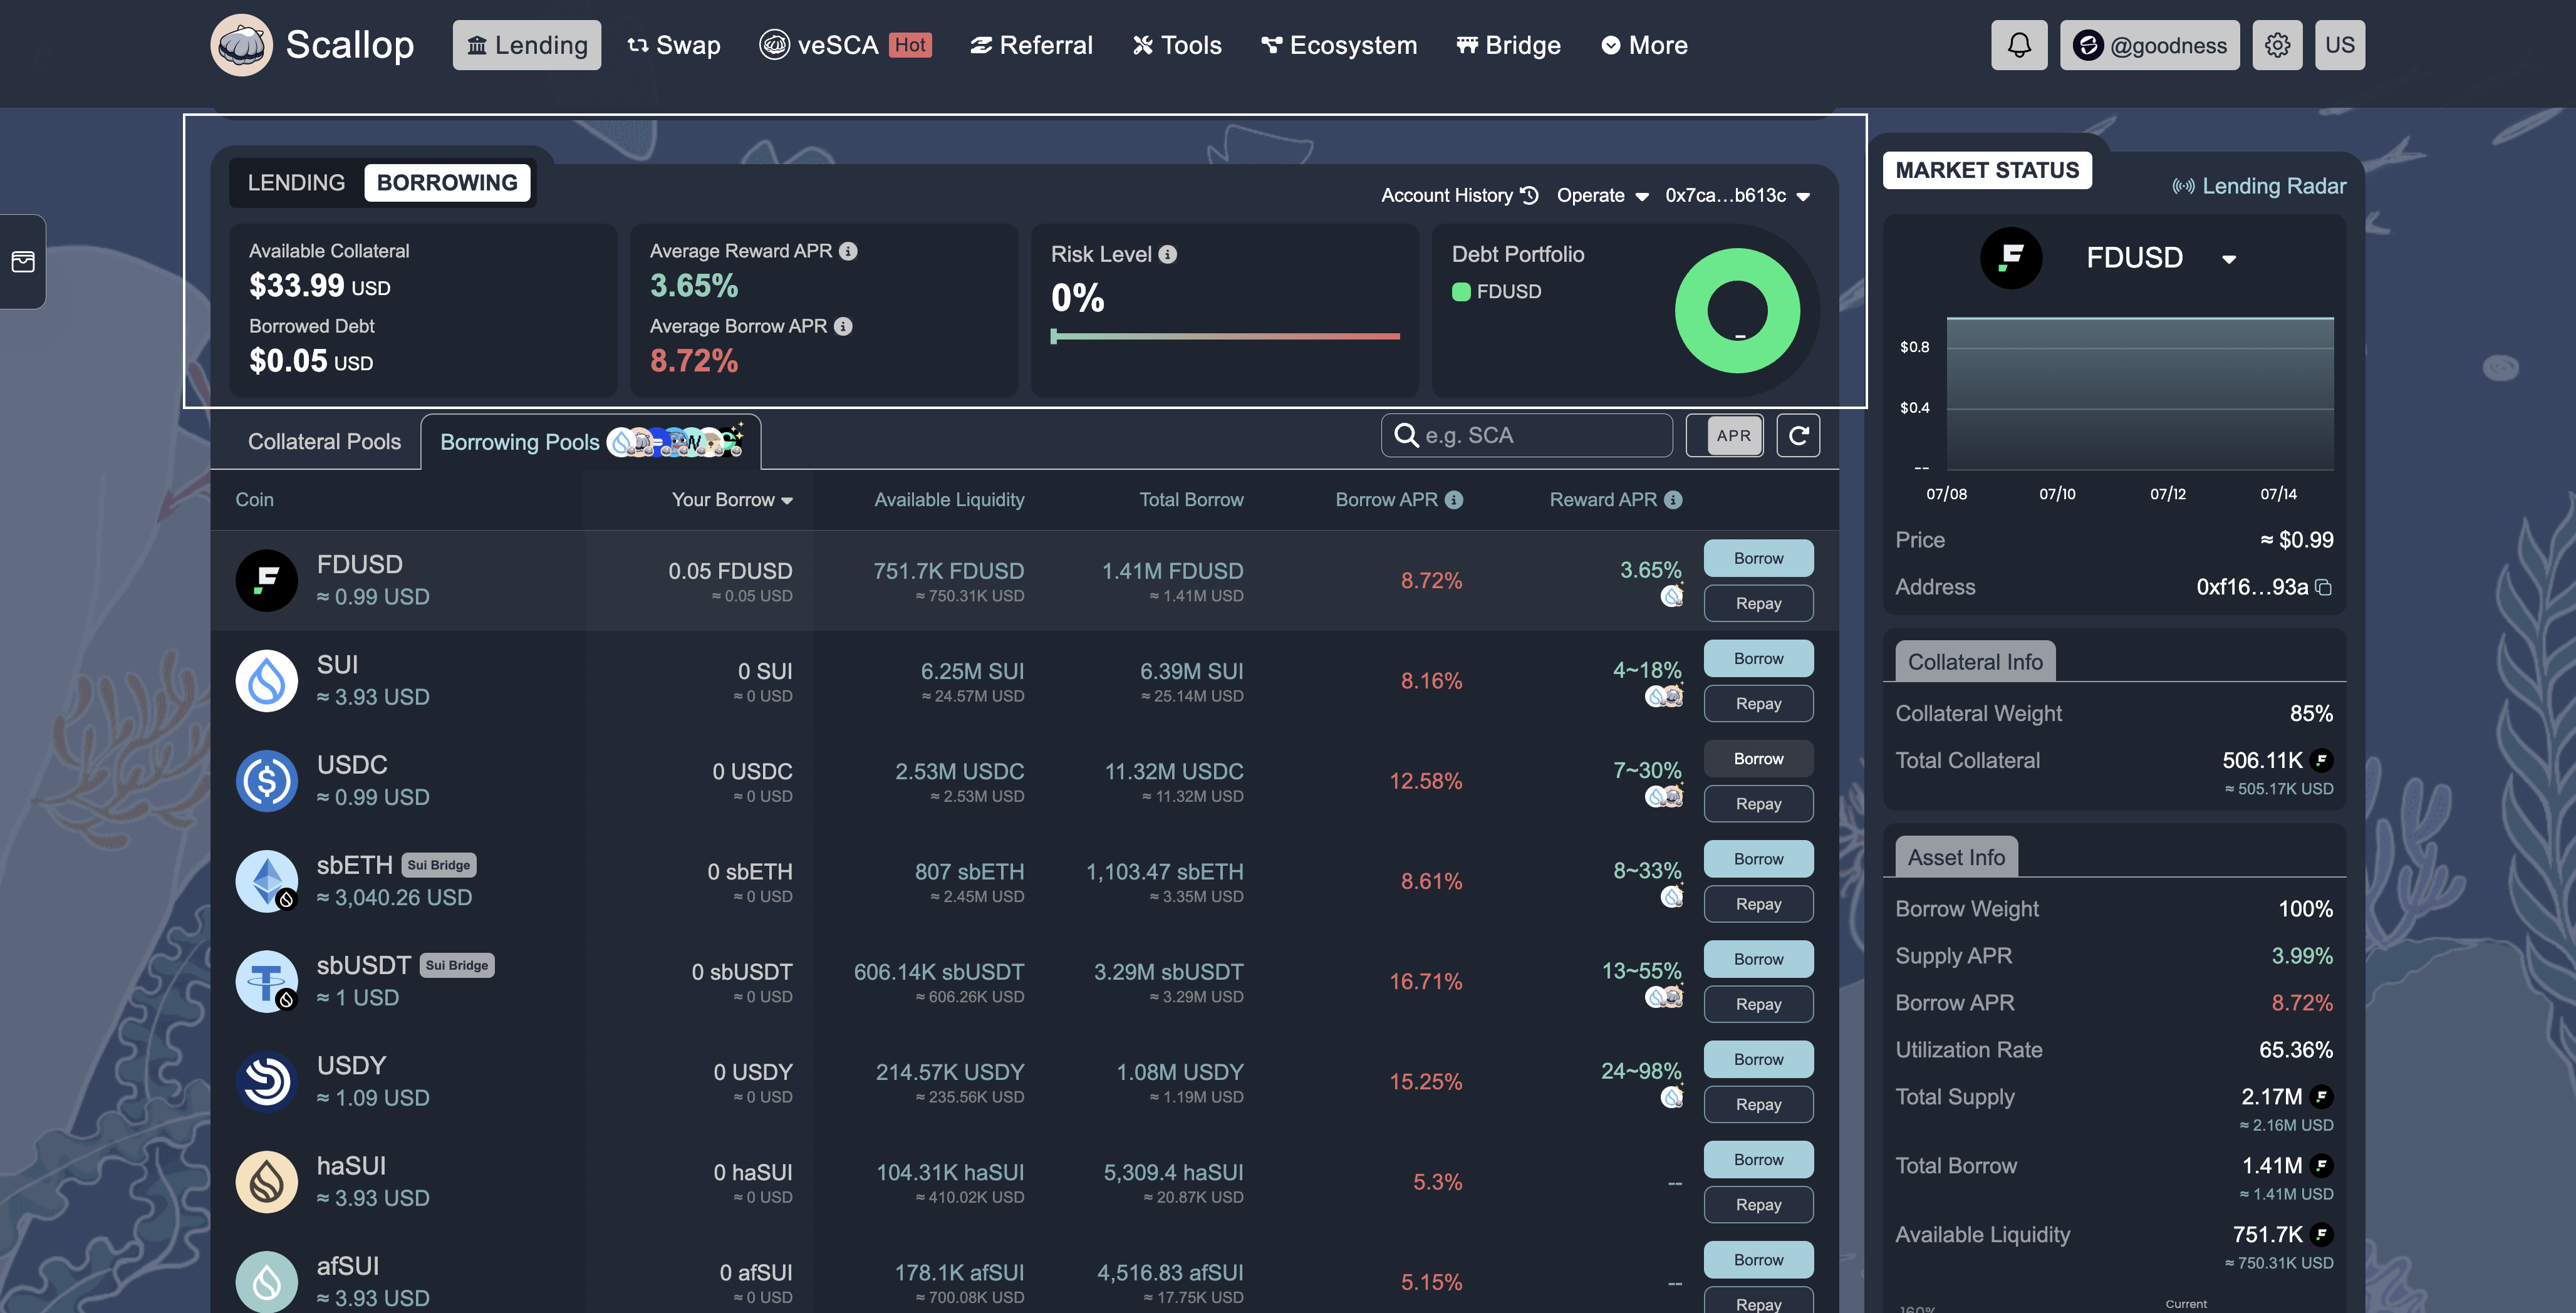Screen dimensions: 2576x1313
Task: Click the USDY coin icon
Action: [267, 1081]
